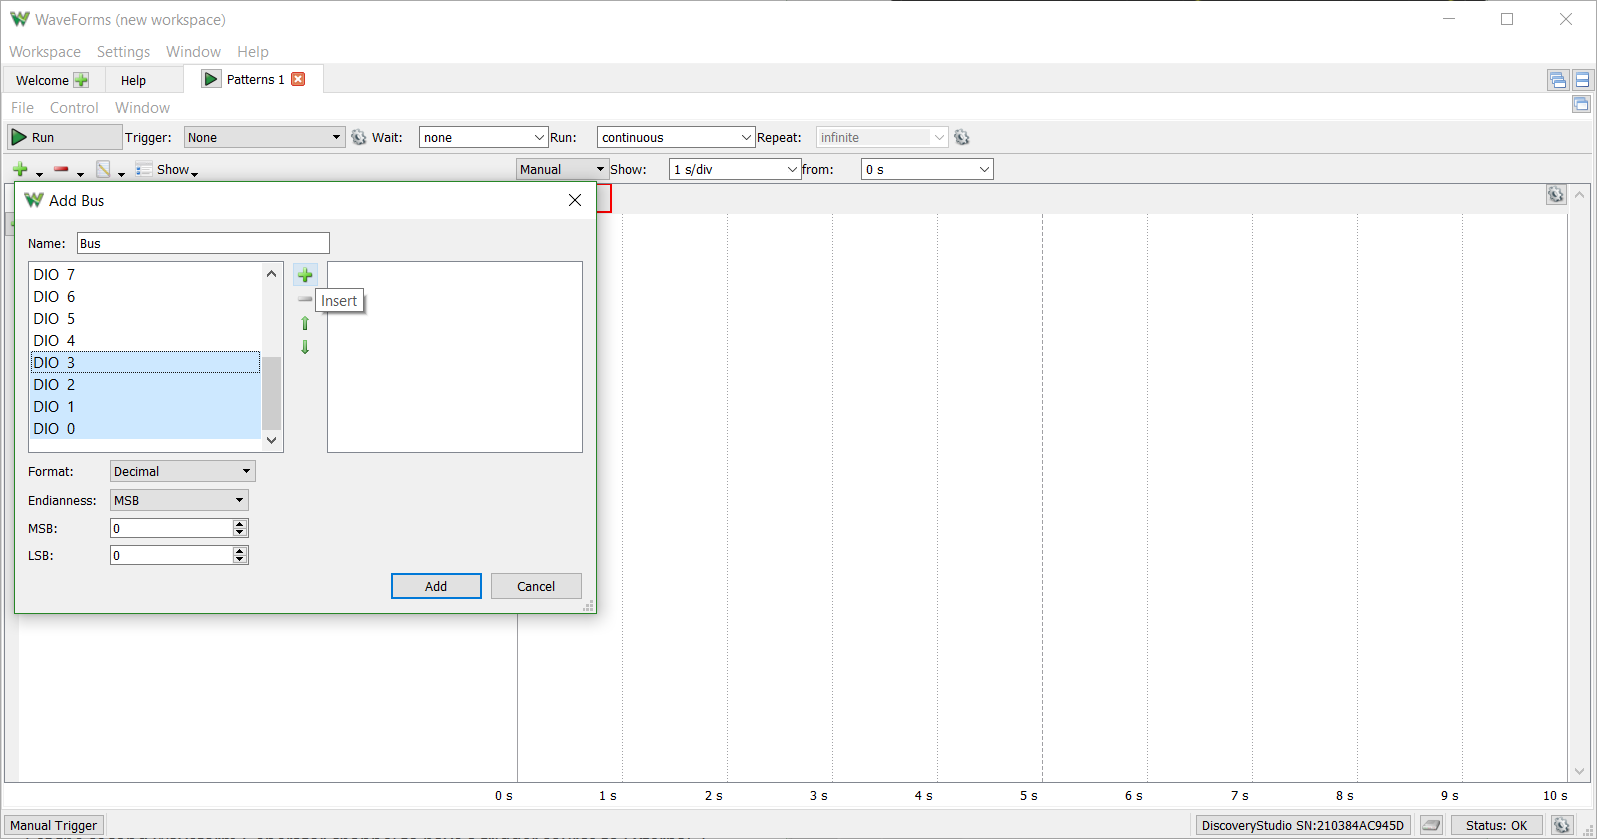This screenshot has width=1597, height=839.
Task: Click the status bar gear icon at bottom right
Action: (x=1562, y=825)
